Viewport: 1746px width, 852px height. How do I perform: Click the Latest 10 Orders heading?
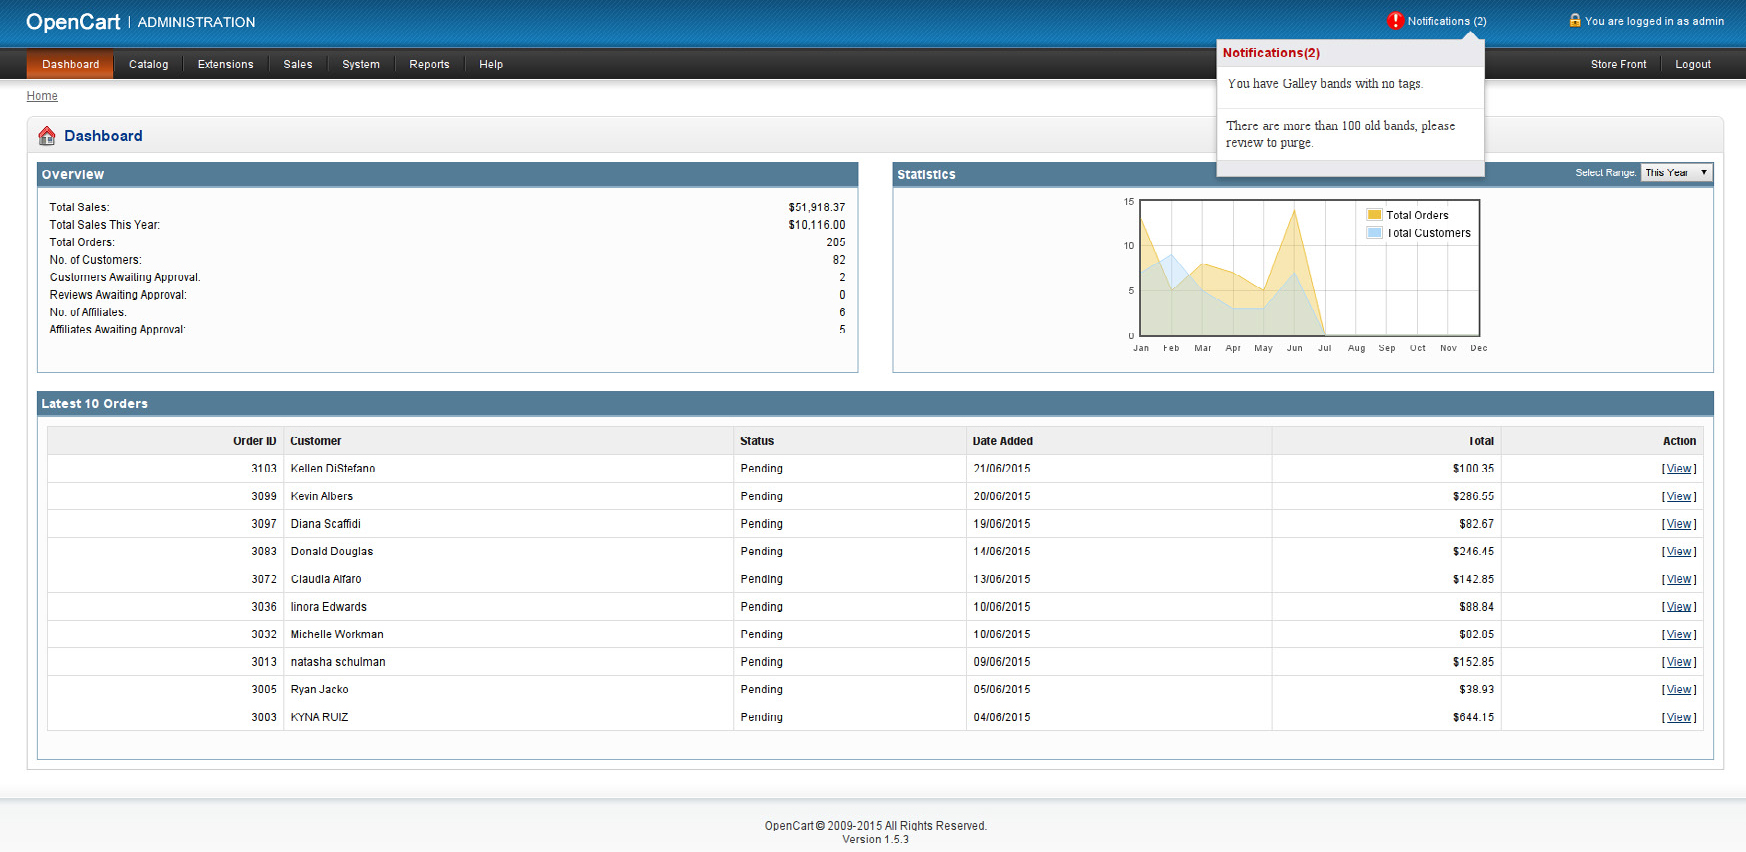[x=94, y=404]
